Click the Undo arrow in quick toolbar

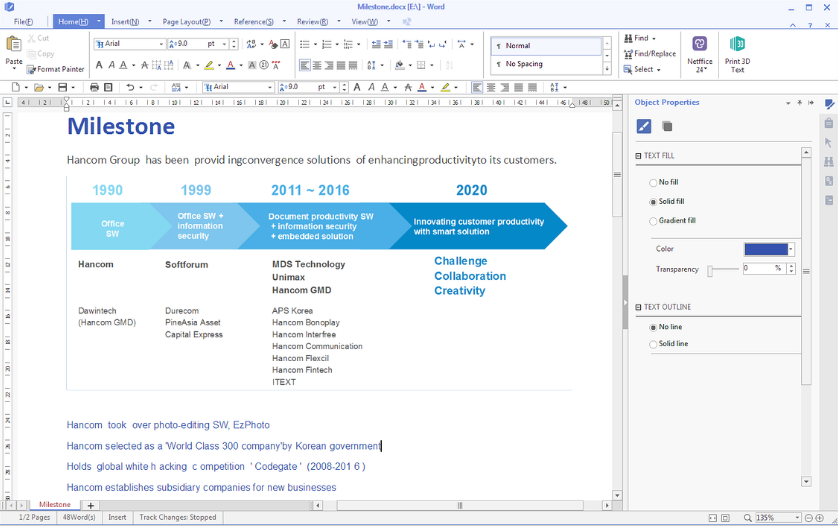coord(130,88)
